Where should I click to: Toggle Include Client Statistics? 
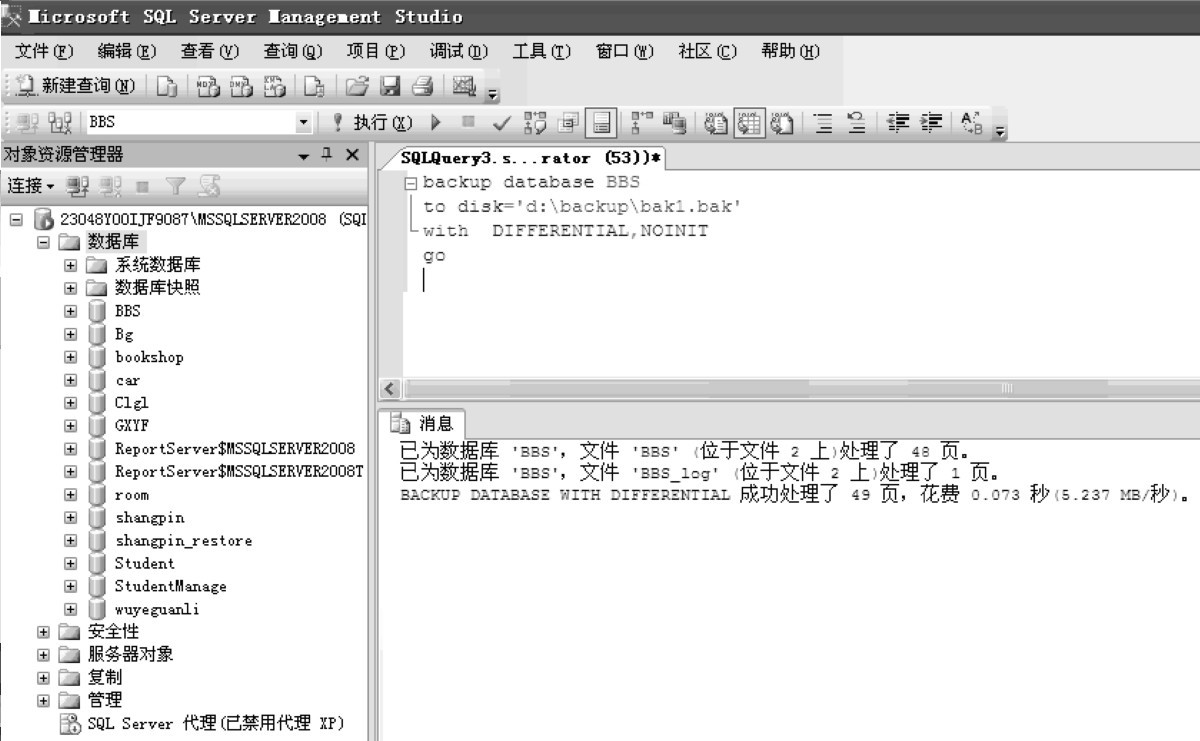pyautogui.click(x=675, y=123)
